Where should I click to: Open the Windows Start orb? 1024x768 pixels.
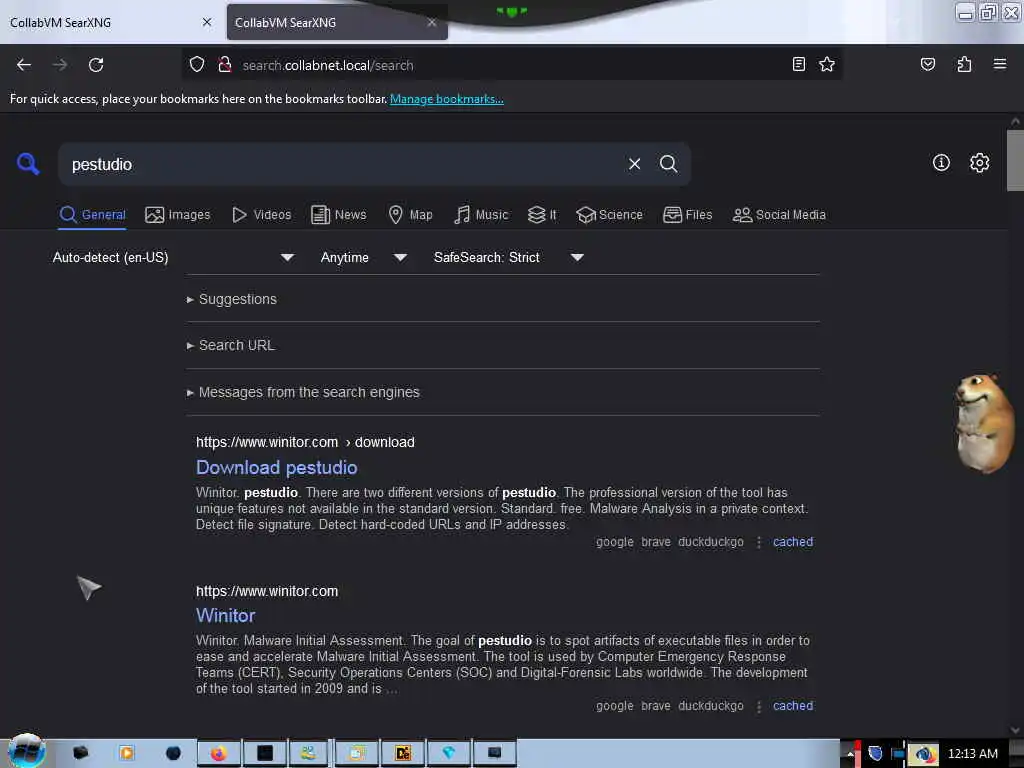click(26, 751)
